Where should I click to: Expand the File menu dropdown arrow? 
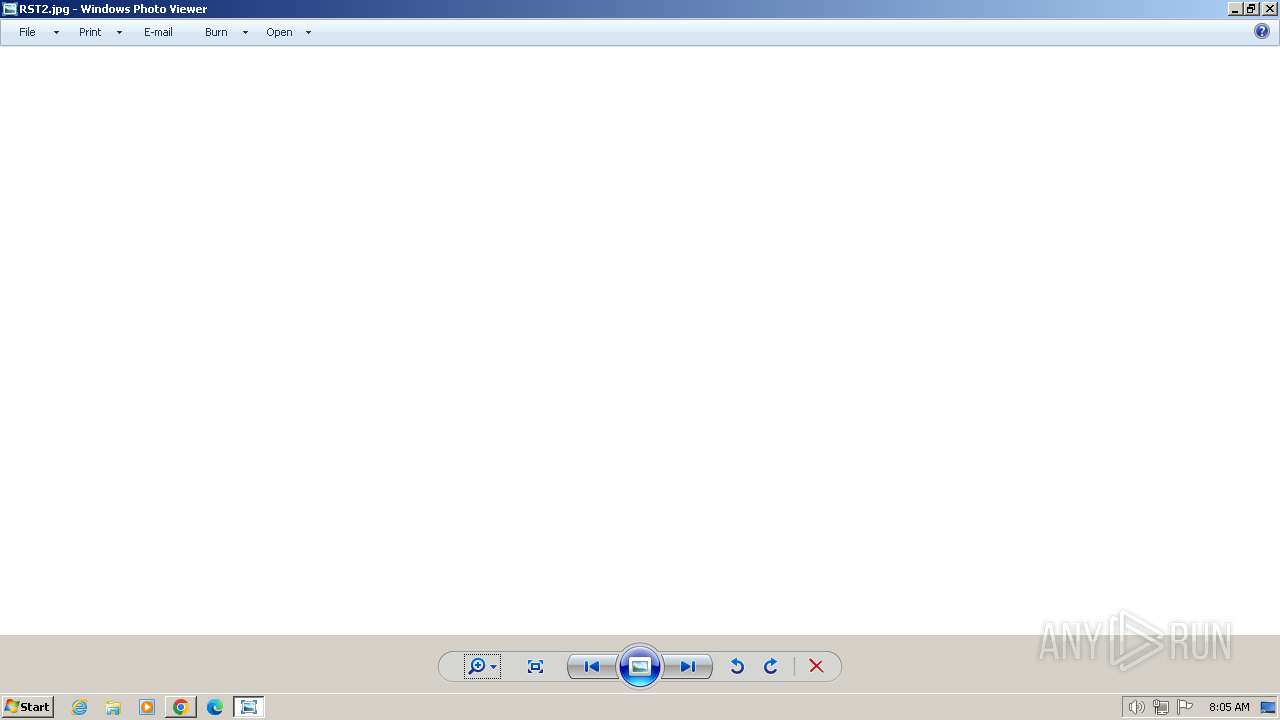(x=56, y=32)
